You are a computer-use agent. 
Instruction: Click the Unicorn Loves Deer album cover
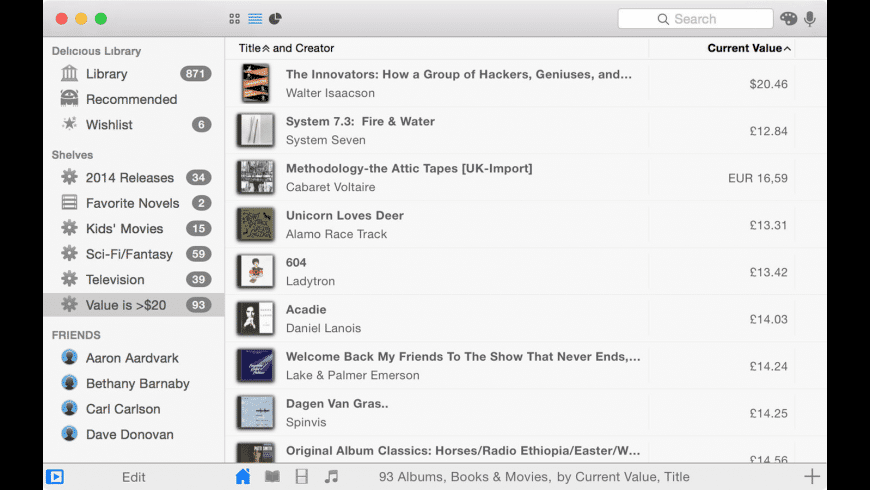256,225
